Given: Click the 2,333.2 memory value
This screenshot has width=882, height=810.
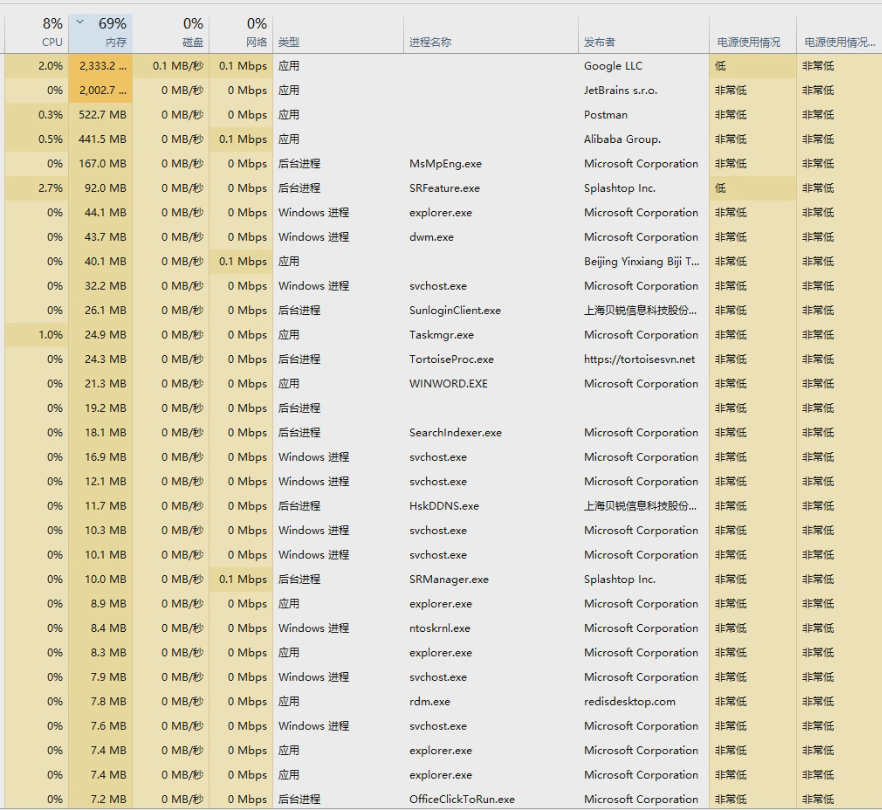Looking at the screenshot, I should point(103,66).
